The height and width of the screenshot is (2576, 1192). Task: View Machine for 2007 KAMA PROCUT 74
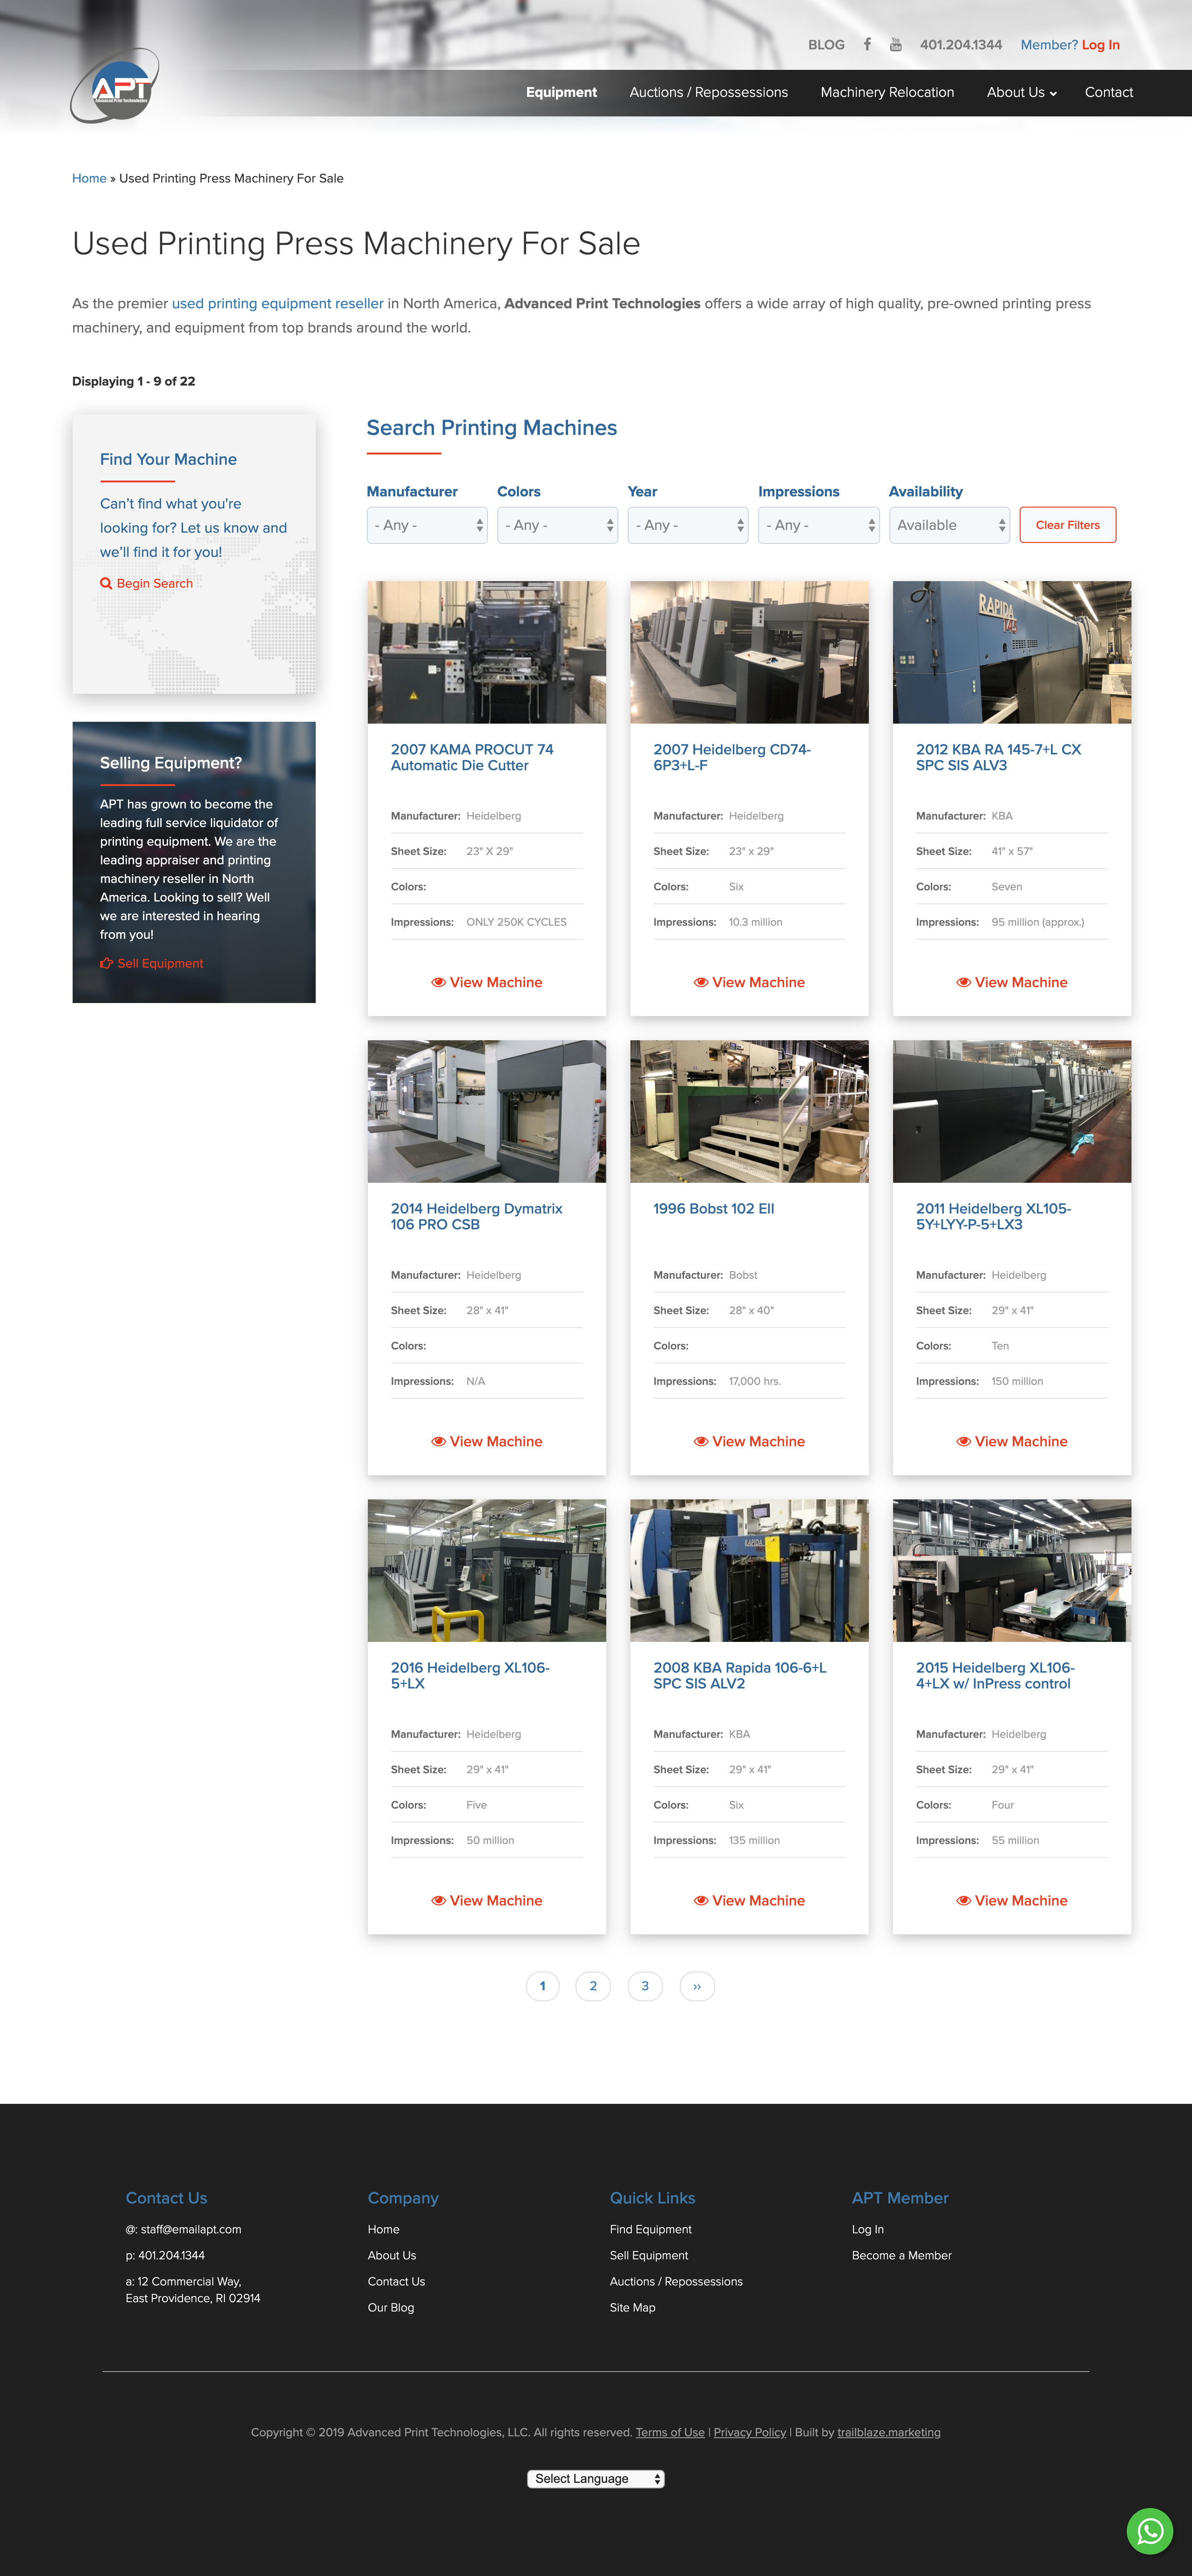[487, 982]
